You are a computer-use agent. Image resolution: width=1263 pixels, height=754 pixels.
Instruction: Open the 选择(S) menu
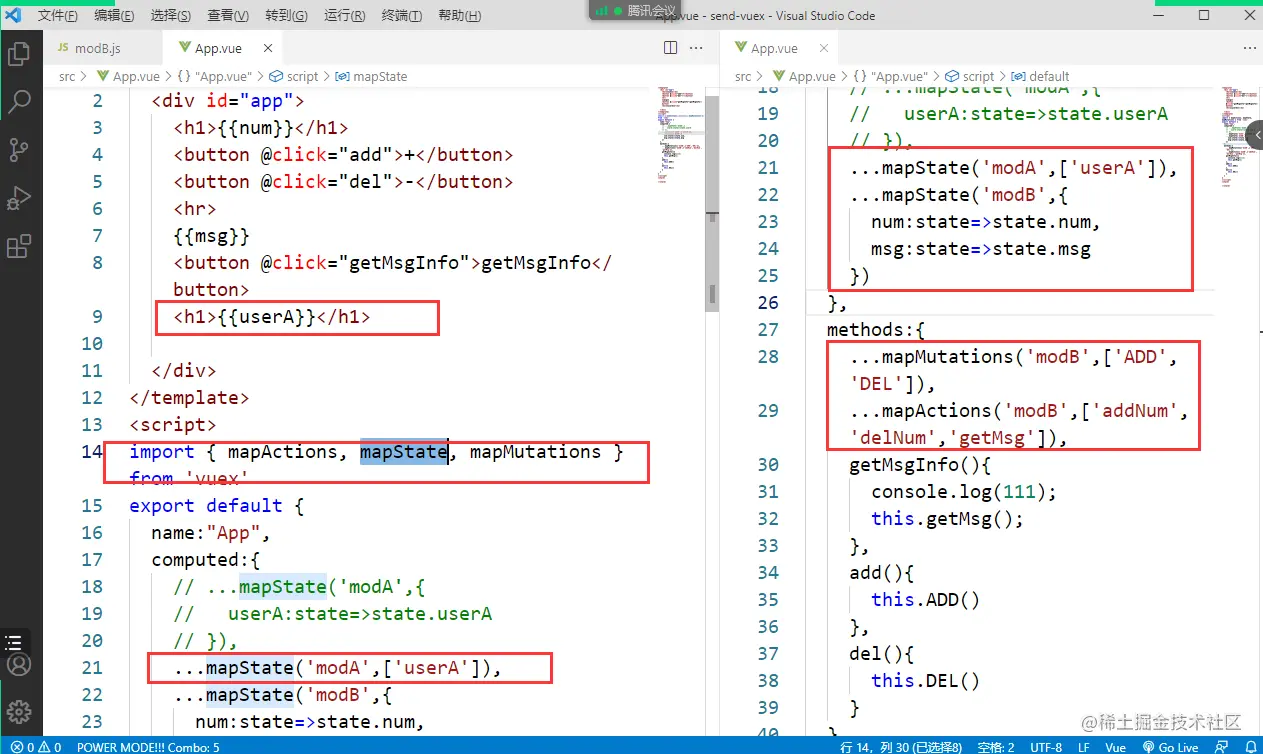tap(171, 16)
